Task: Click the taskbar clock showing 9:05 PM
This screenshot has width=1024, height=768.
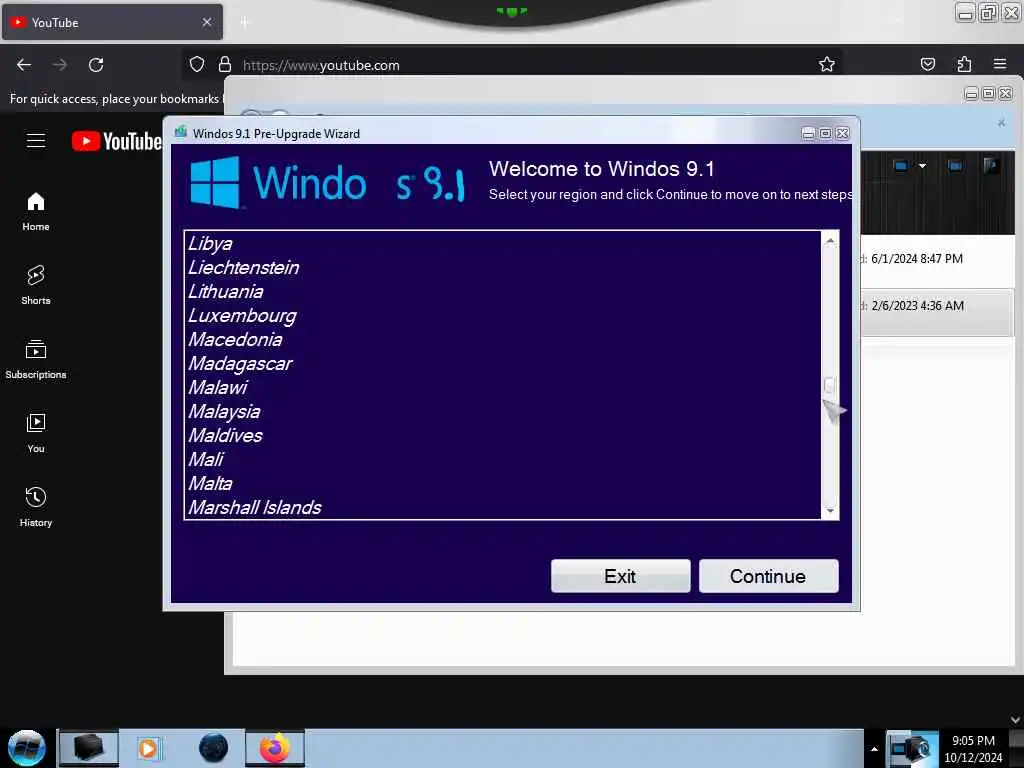Action: [973, 748]
